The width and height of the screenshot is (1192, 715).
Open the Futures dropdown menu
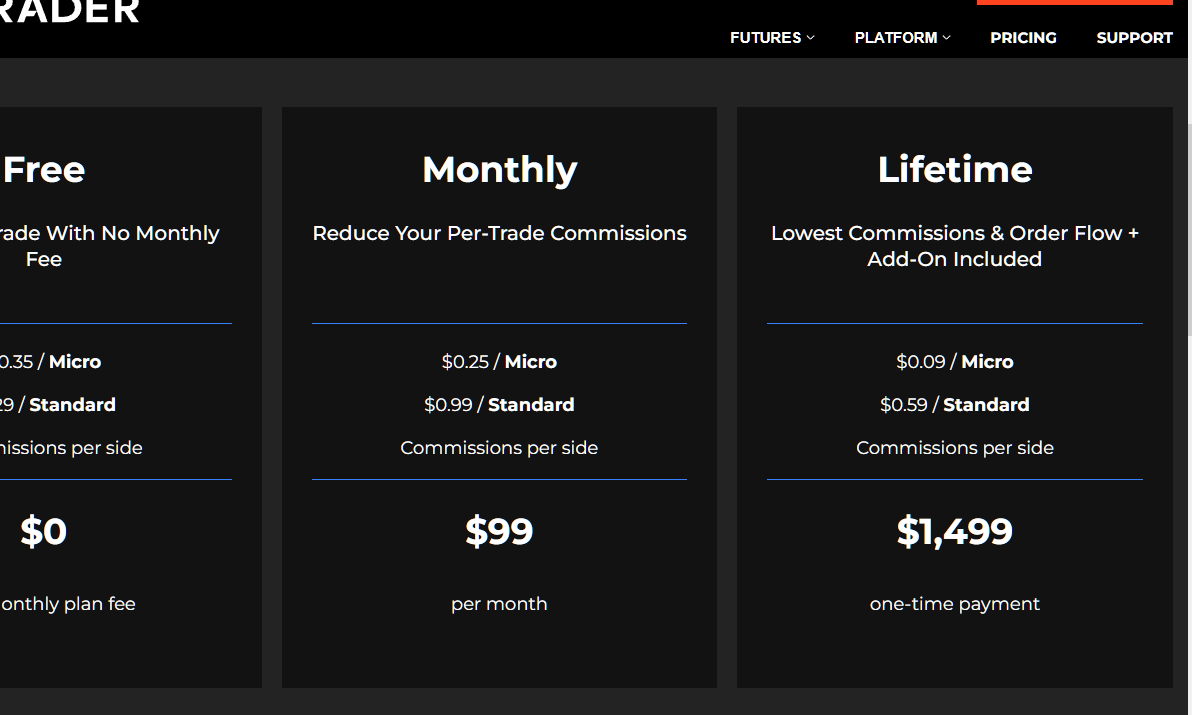[766, 38]
